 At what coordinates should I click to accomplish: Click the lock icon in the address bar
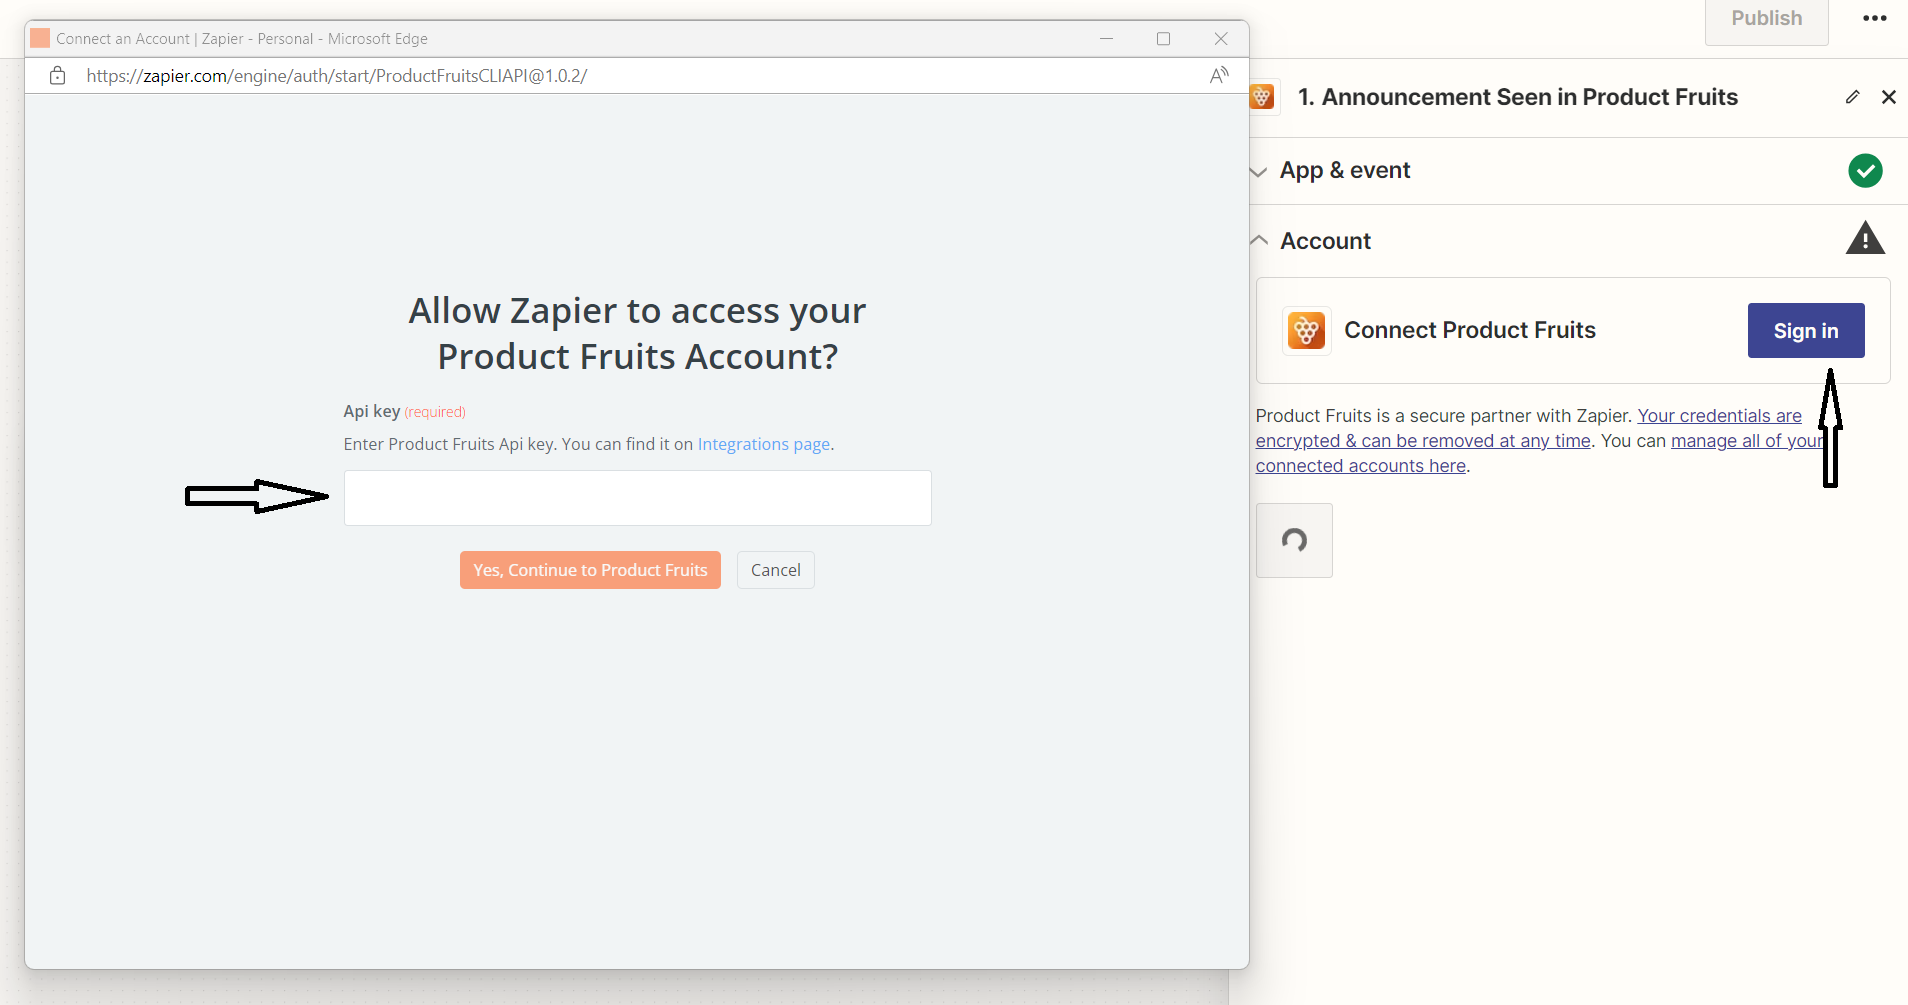click(57, 75)
